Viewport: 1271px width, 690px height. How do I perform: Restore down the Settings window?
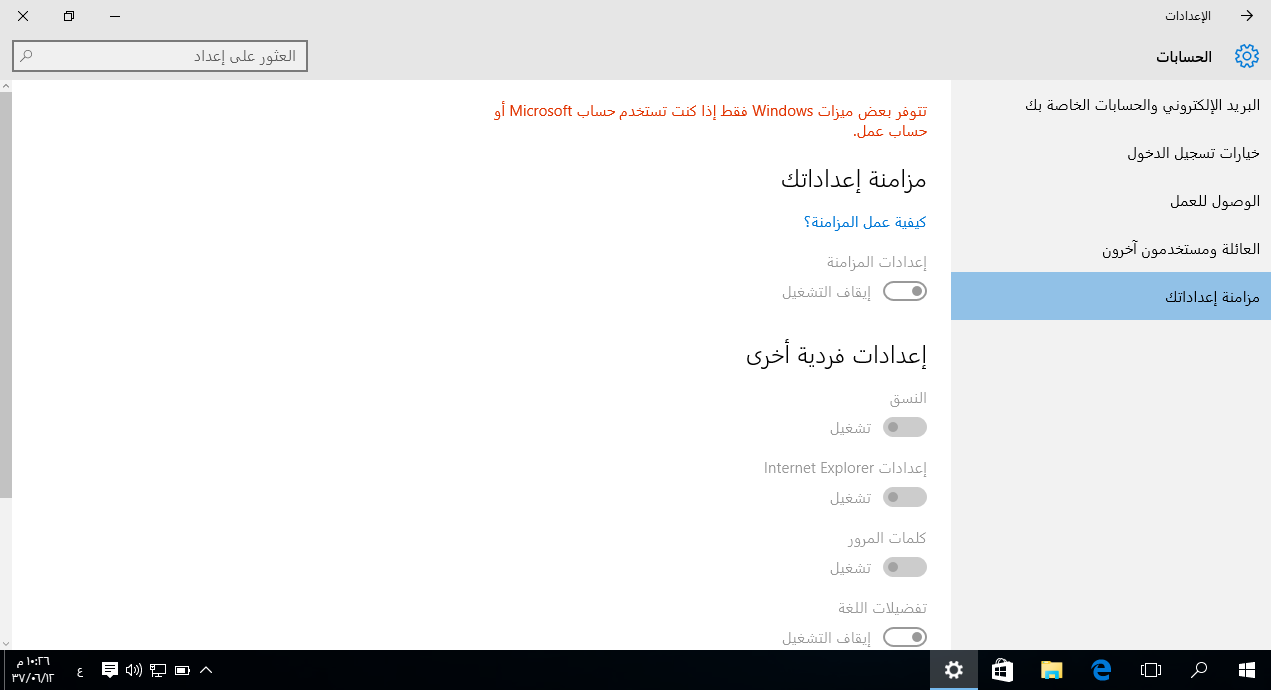(x=69, y=16)
